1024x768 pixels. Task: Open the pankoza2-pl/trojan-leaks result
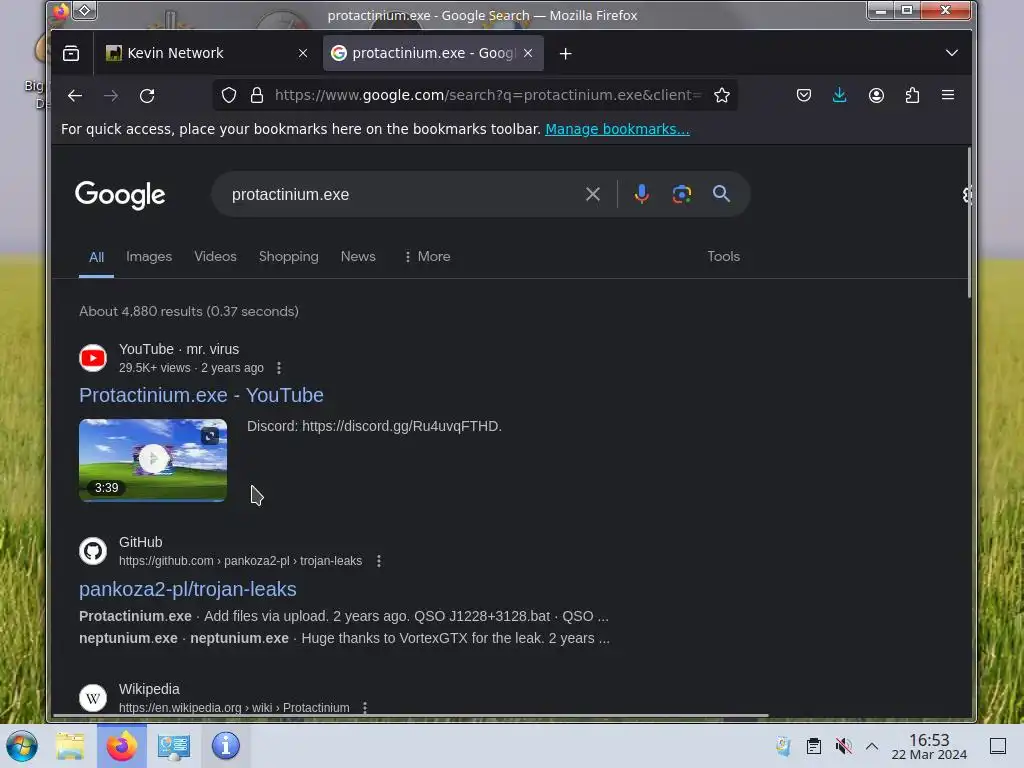click(187, 589)
